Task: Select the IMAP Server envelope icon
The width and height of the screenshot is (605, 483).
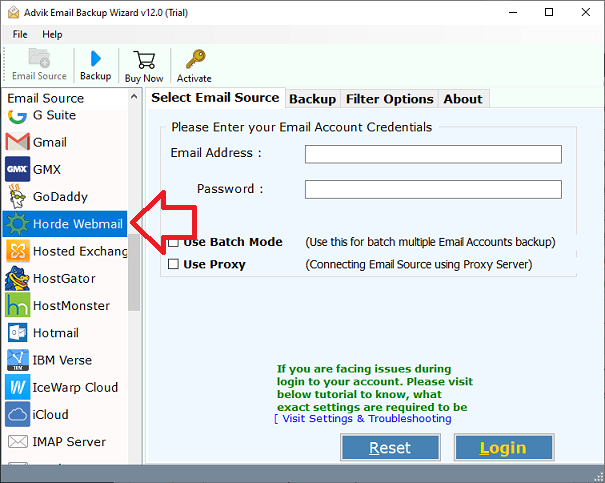Action: pyautogui.click(x=17, y=441)
